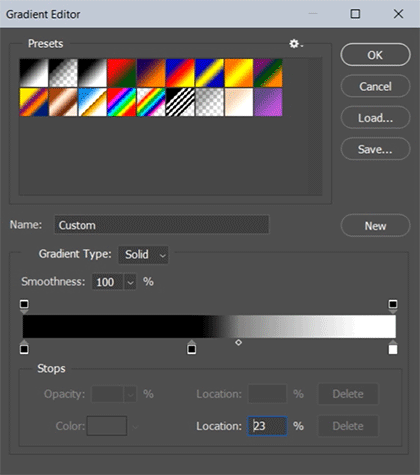Maximize the Gradient Editor window

click(x=355, y=14)
